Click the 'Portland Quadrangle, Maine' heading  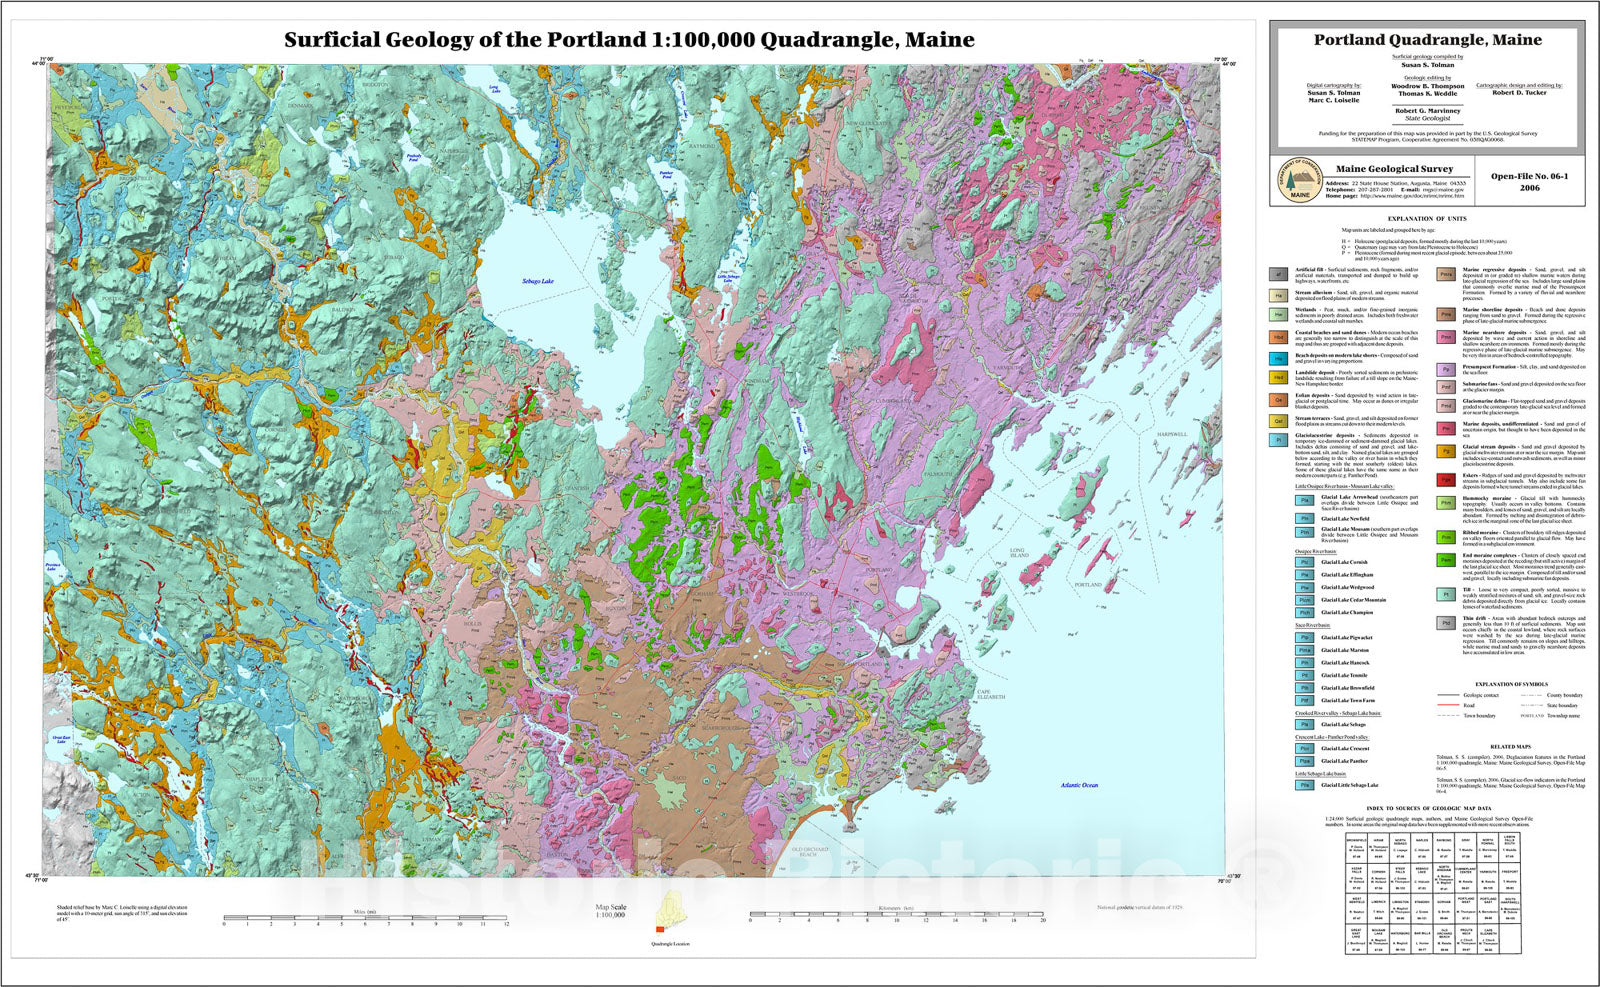point(1428,40)
